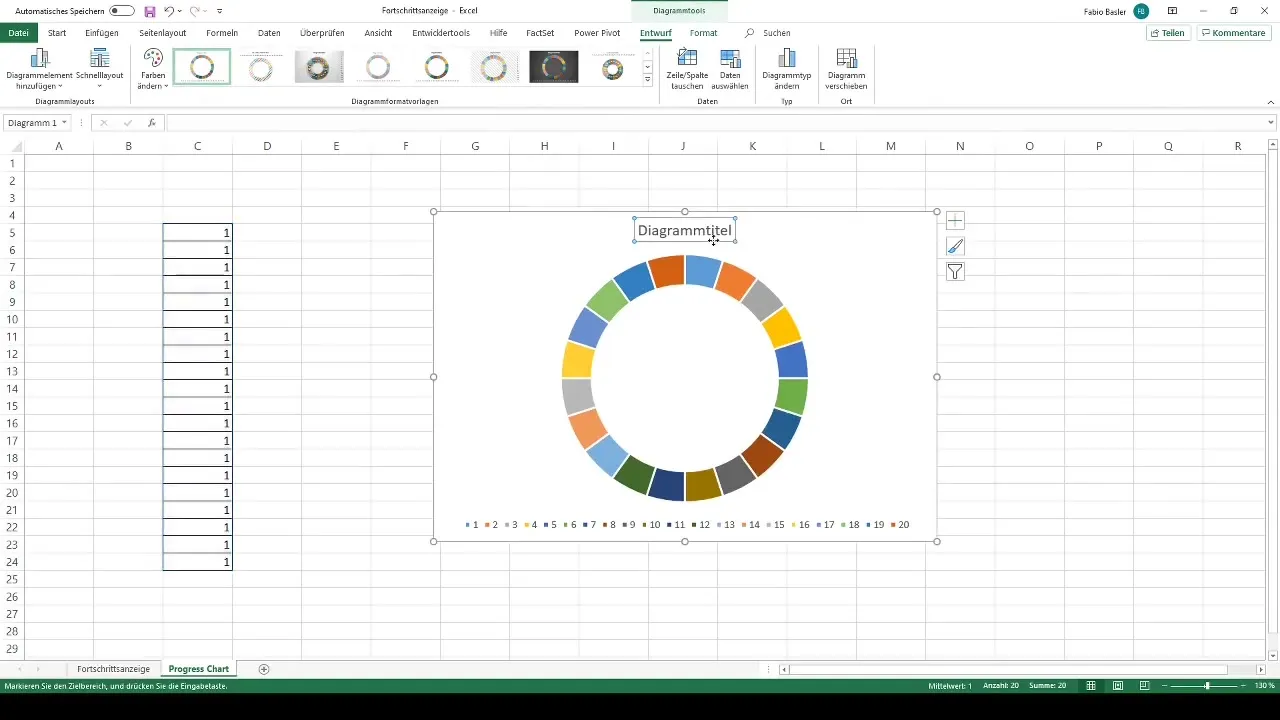Viewport: 1280px width, 720px height.
Task: Click the Fabio Basler account avatar
Action: click(x=1141, y=10)
